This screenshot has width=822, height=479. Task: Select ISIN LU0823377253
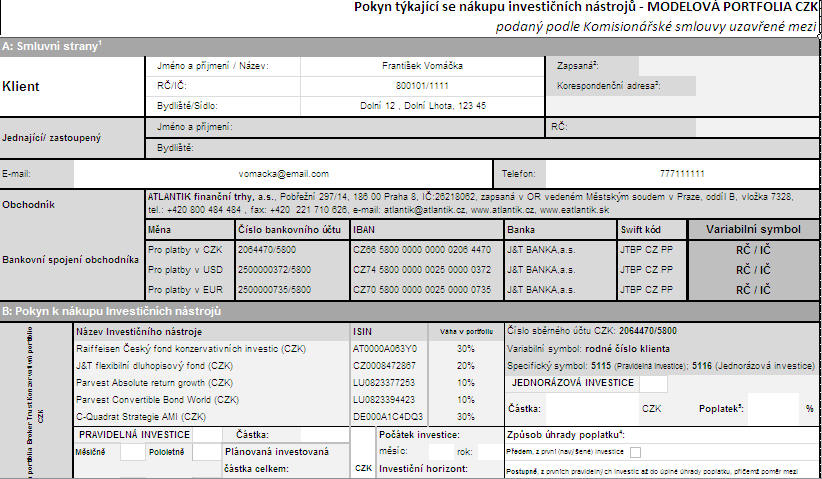click(x=384, y=383)
